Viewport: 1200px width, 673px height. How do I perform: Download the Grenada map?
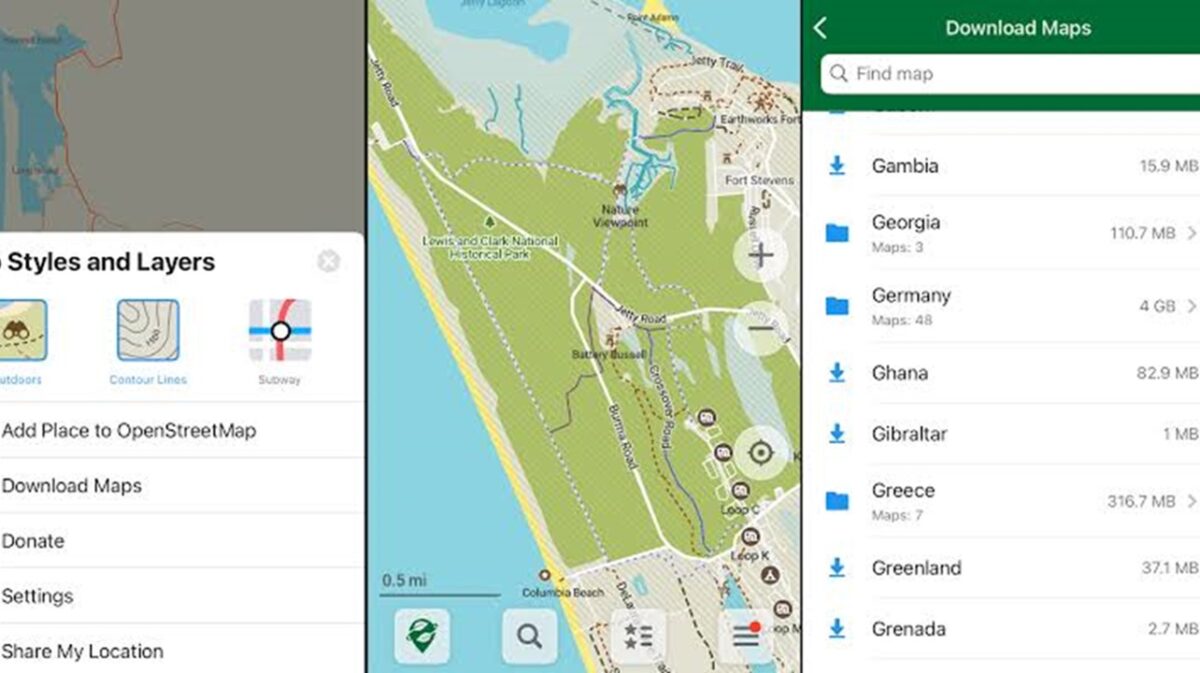[x=837, y=629]
